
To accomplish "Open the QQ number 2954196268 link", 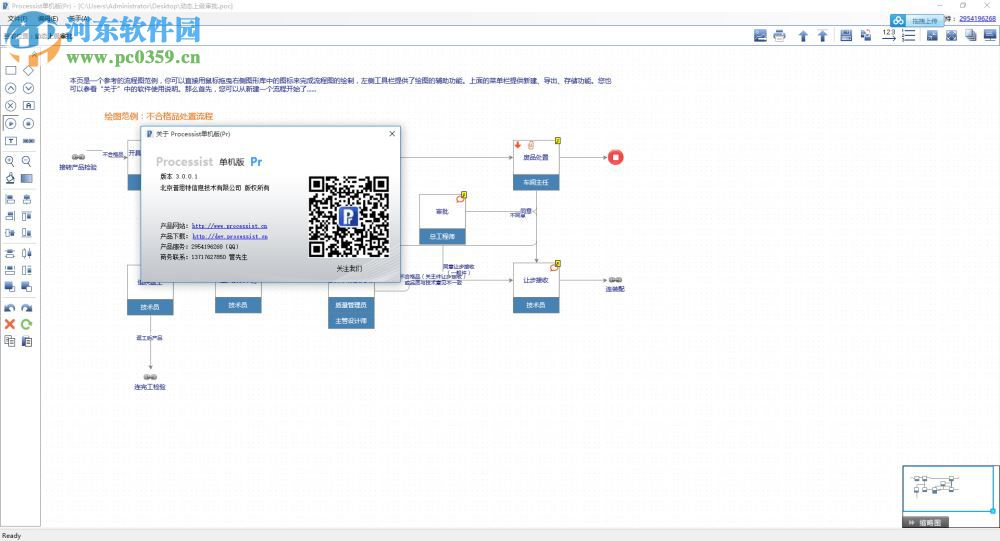I will click(977, 19).
